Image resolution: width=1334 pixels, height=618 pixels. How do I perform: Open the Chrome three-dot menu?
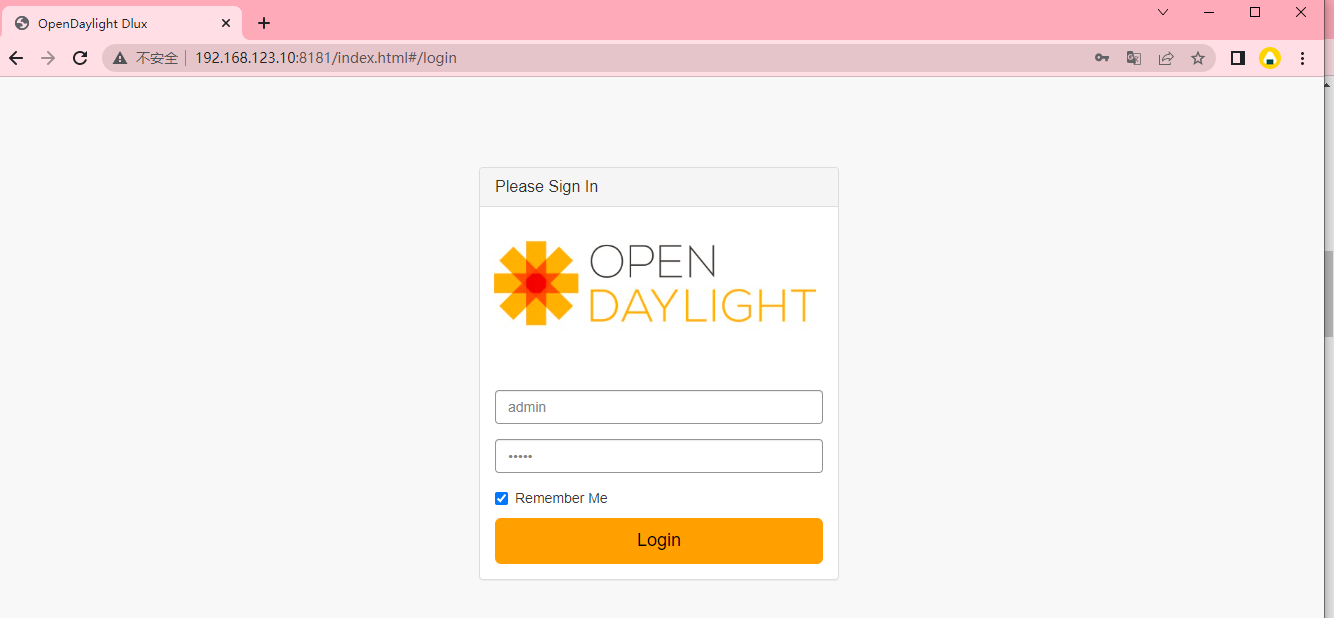1302,58
